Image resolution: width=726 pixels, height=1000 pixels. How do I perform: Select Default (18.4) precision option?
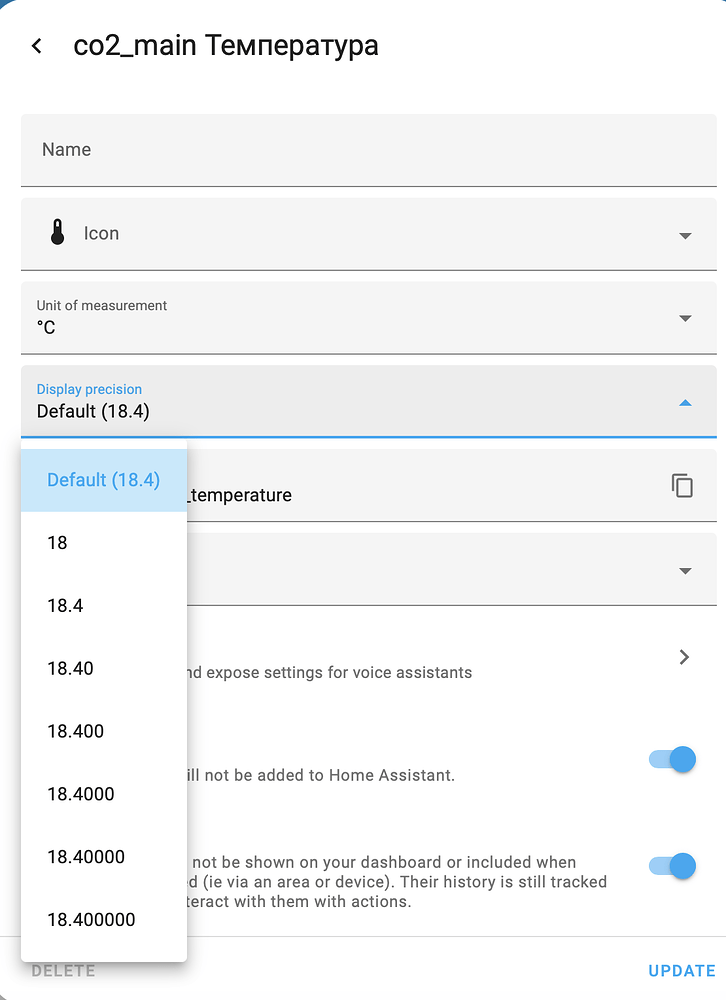pos(104,480)
